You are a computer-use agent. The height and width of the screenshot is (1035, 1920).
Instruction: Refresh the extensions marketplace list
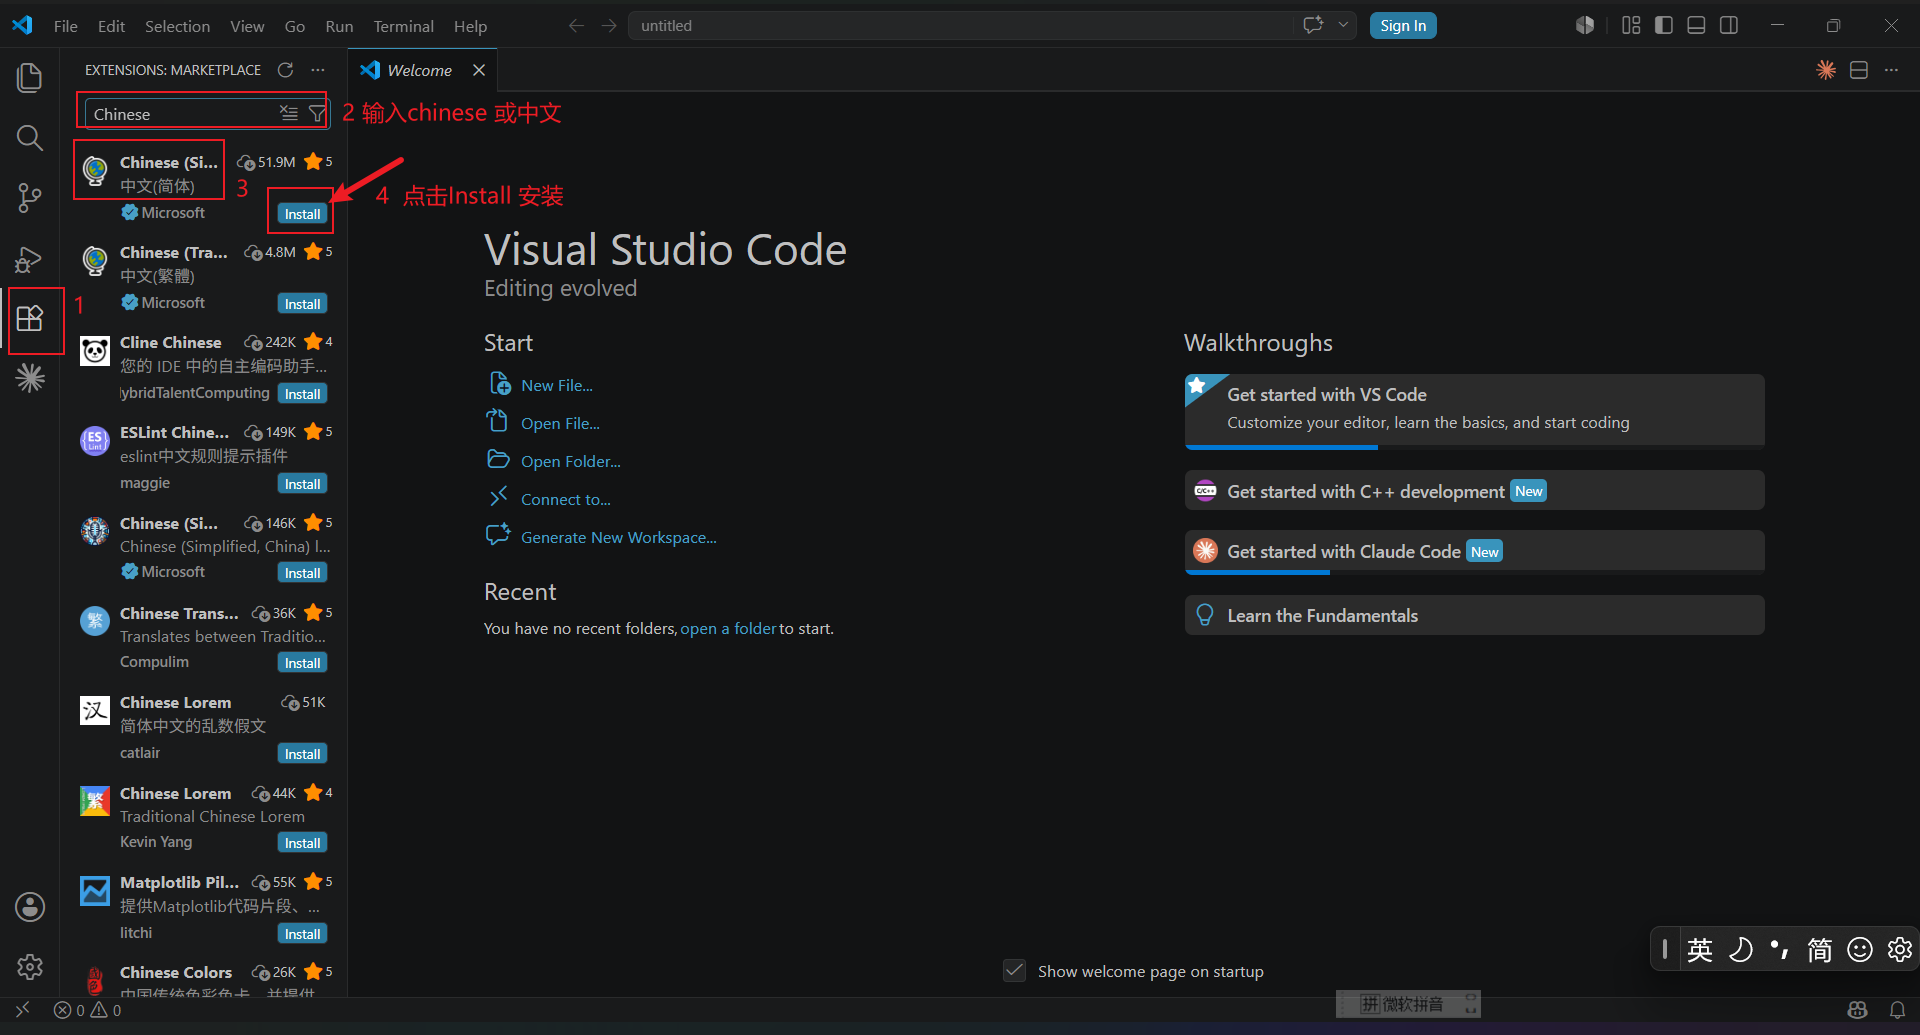pos(285,70)
